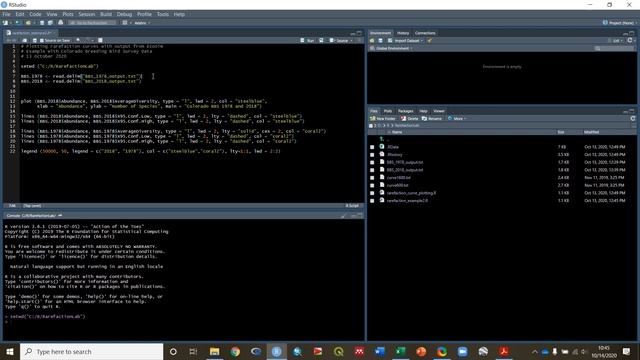The height and width of the screenshot is (360, 640).
Task: Open the Session menu
Action: point(87,14)
